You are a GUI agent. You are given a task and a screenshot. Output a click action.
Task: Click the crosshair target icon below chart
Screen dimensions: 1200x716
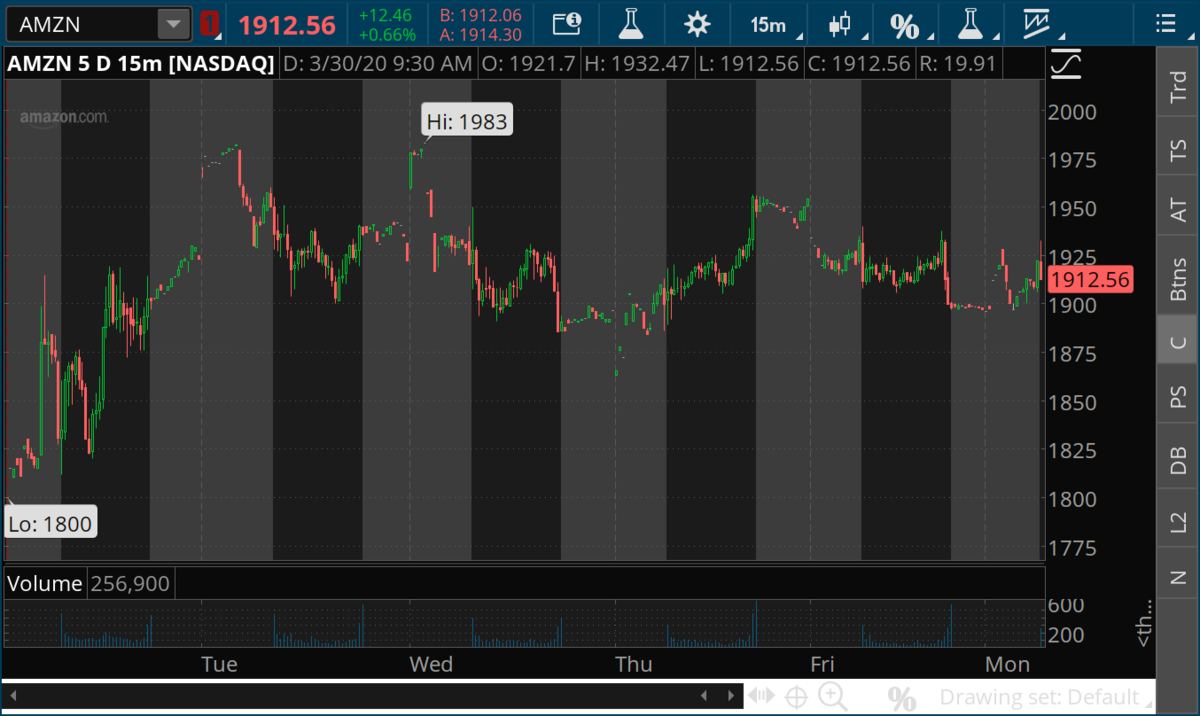click(x=797, y=697)
